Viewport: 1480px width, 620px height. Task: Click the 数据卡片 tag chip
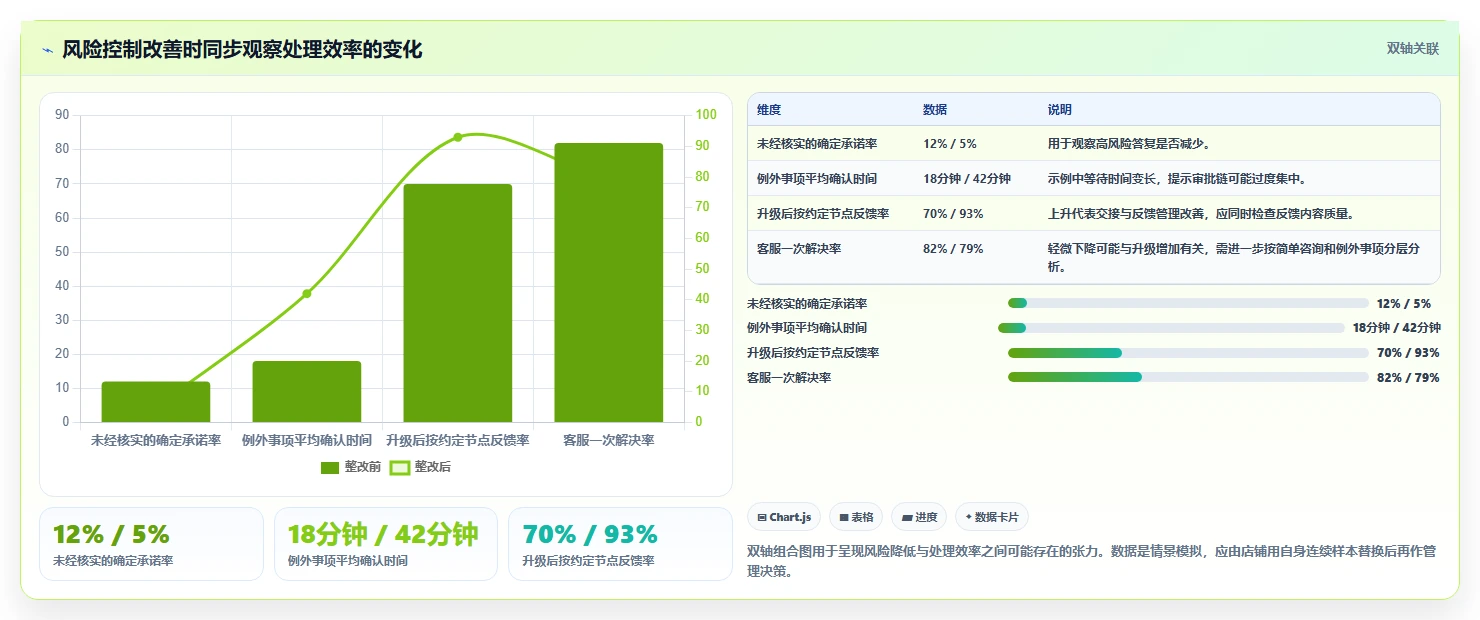point(992,517)
